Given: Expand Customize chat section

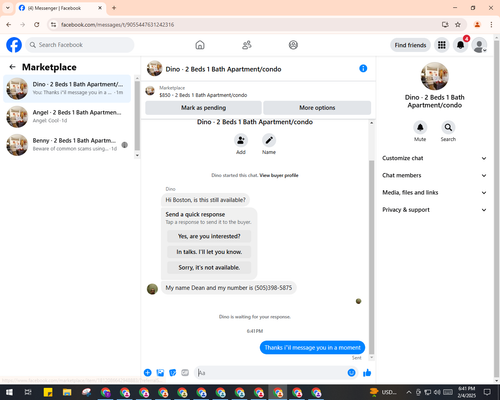Looking at the screenshot, I should (434, 158).
